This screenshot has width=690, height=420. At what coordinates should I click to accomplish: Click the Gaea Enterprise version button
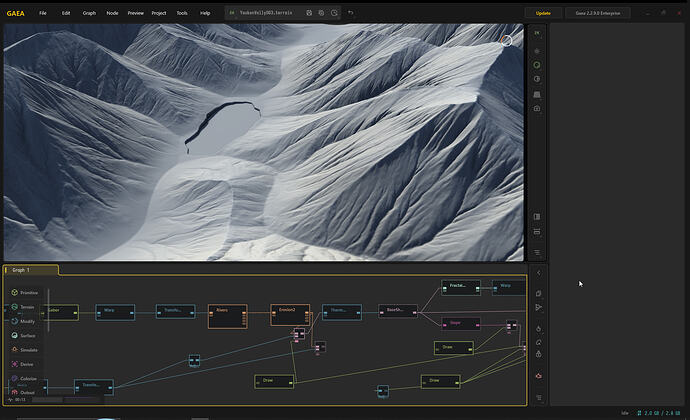coord(598,13)
